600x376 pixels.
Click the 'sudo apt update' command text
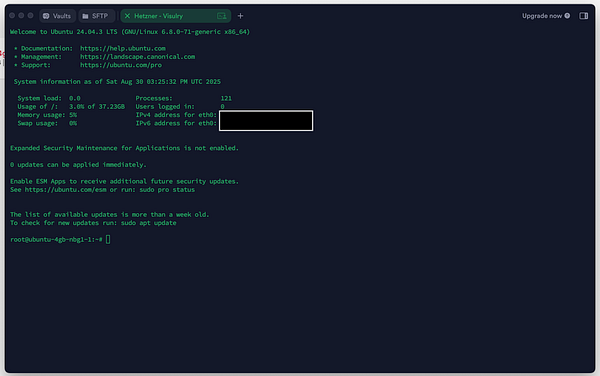click(148, 223)
